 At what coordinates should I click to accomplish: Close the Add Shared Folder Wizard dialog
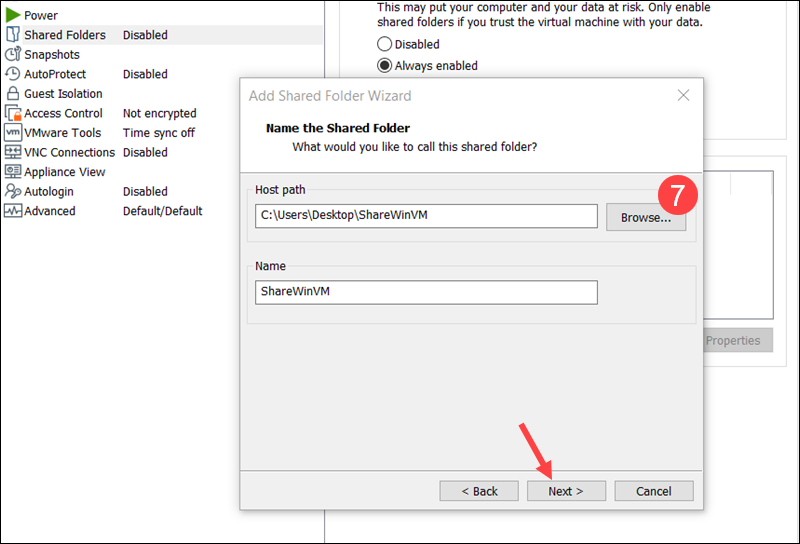(683, 96)
